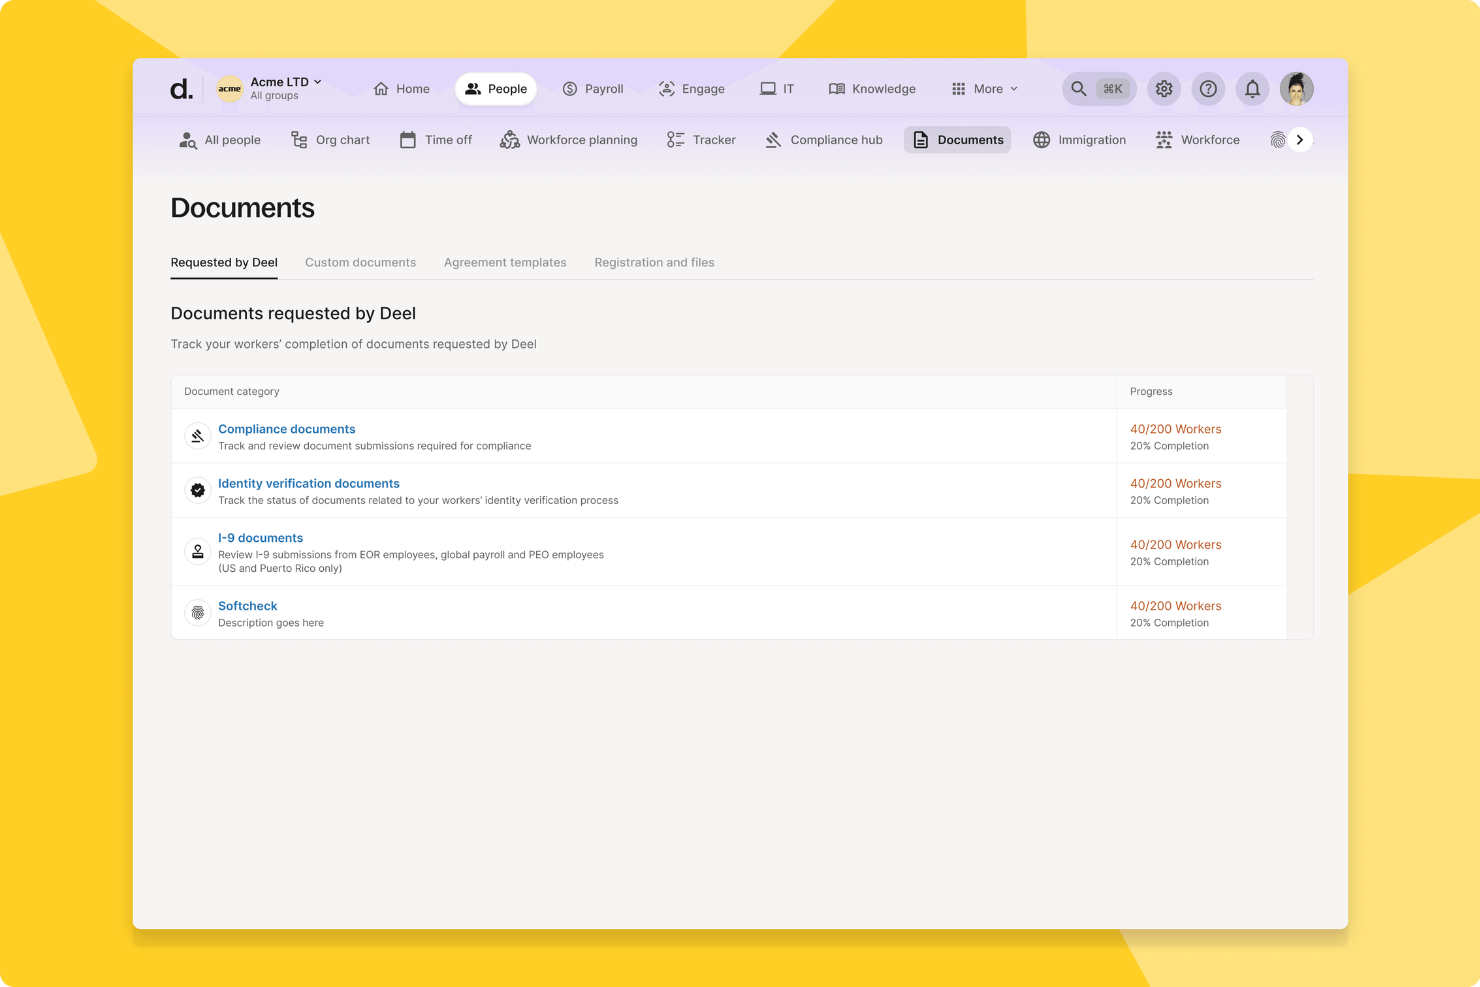Viewport: 1480px width, 987px height.
Task: Open the Agreement templates tab
Action: (505, 262)
